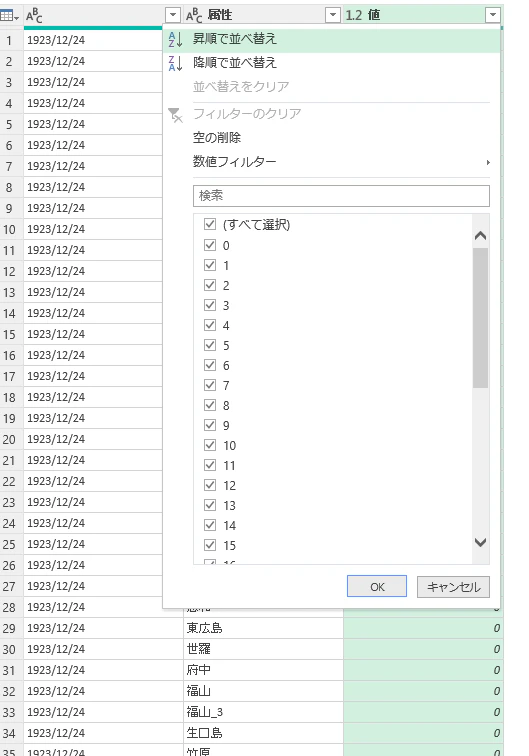Click the 属性 column header
This screenshot has height=756, width=529.
pos(263,15)
